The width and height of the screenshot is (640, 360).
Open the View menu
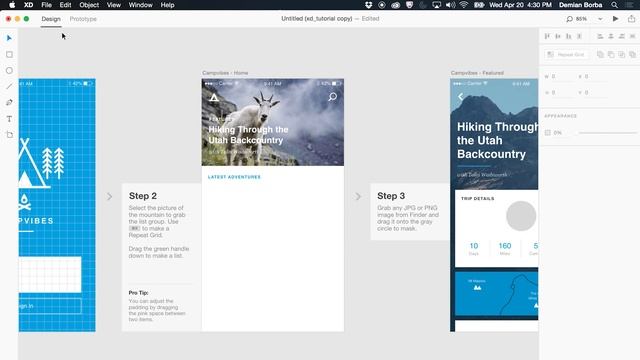113,5
